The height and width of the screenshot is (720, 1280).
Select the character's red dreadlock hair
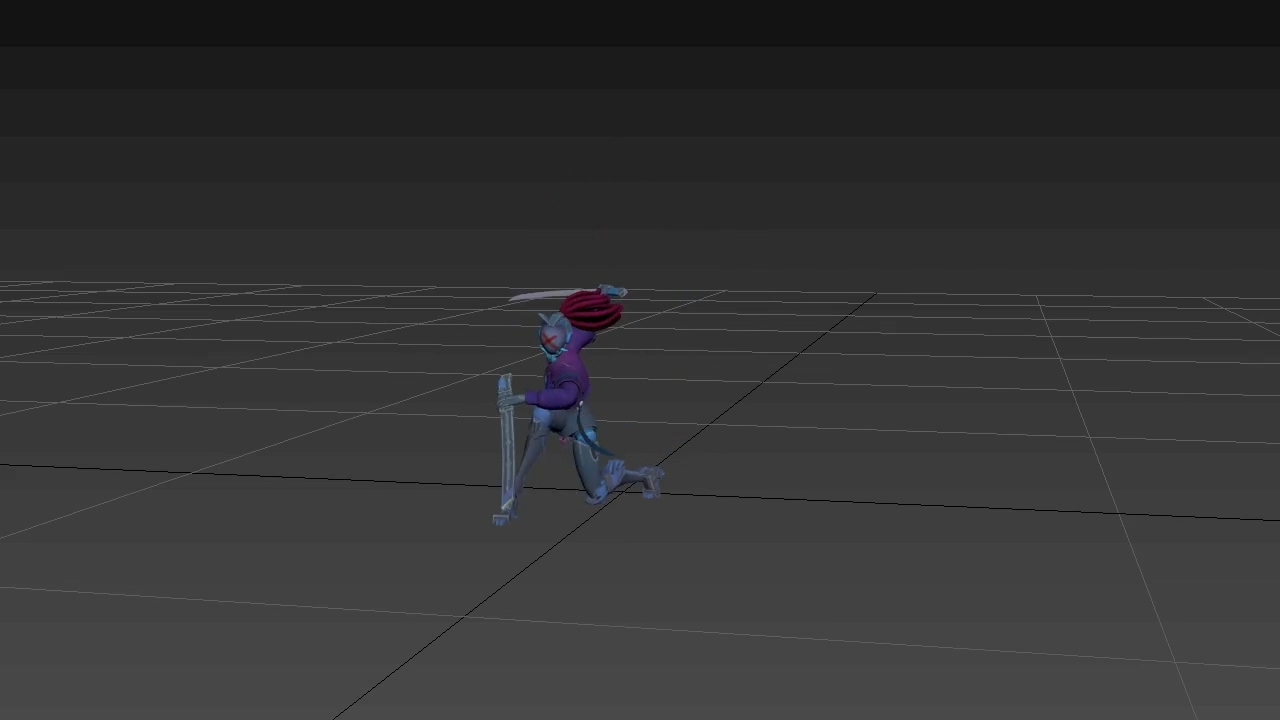(x=591, y=311)
